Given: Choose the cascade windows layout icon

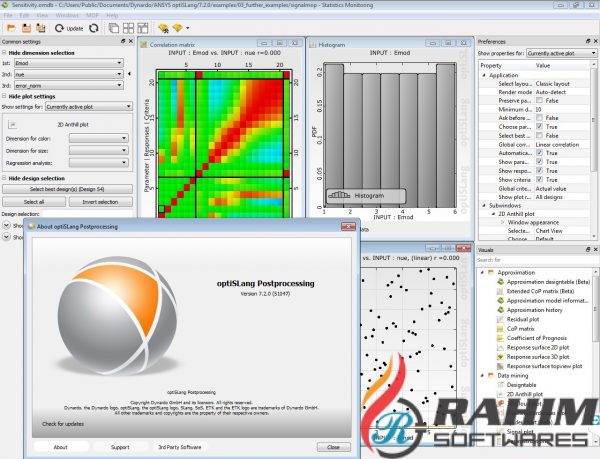Looking at the screenshot, I should tap(114, 28).
